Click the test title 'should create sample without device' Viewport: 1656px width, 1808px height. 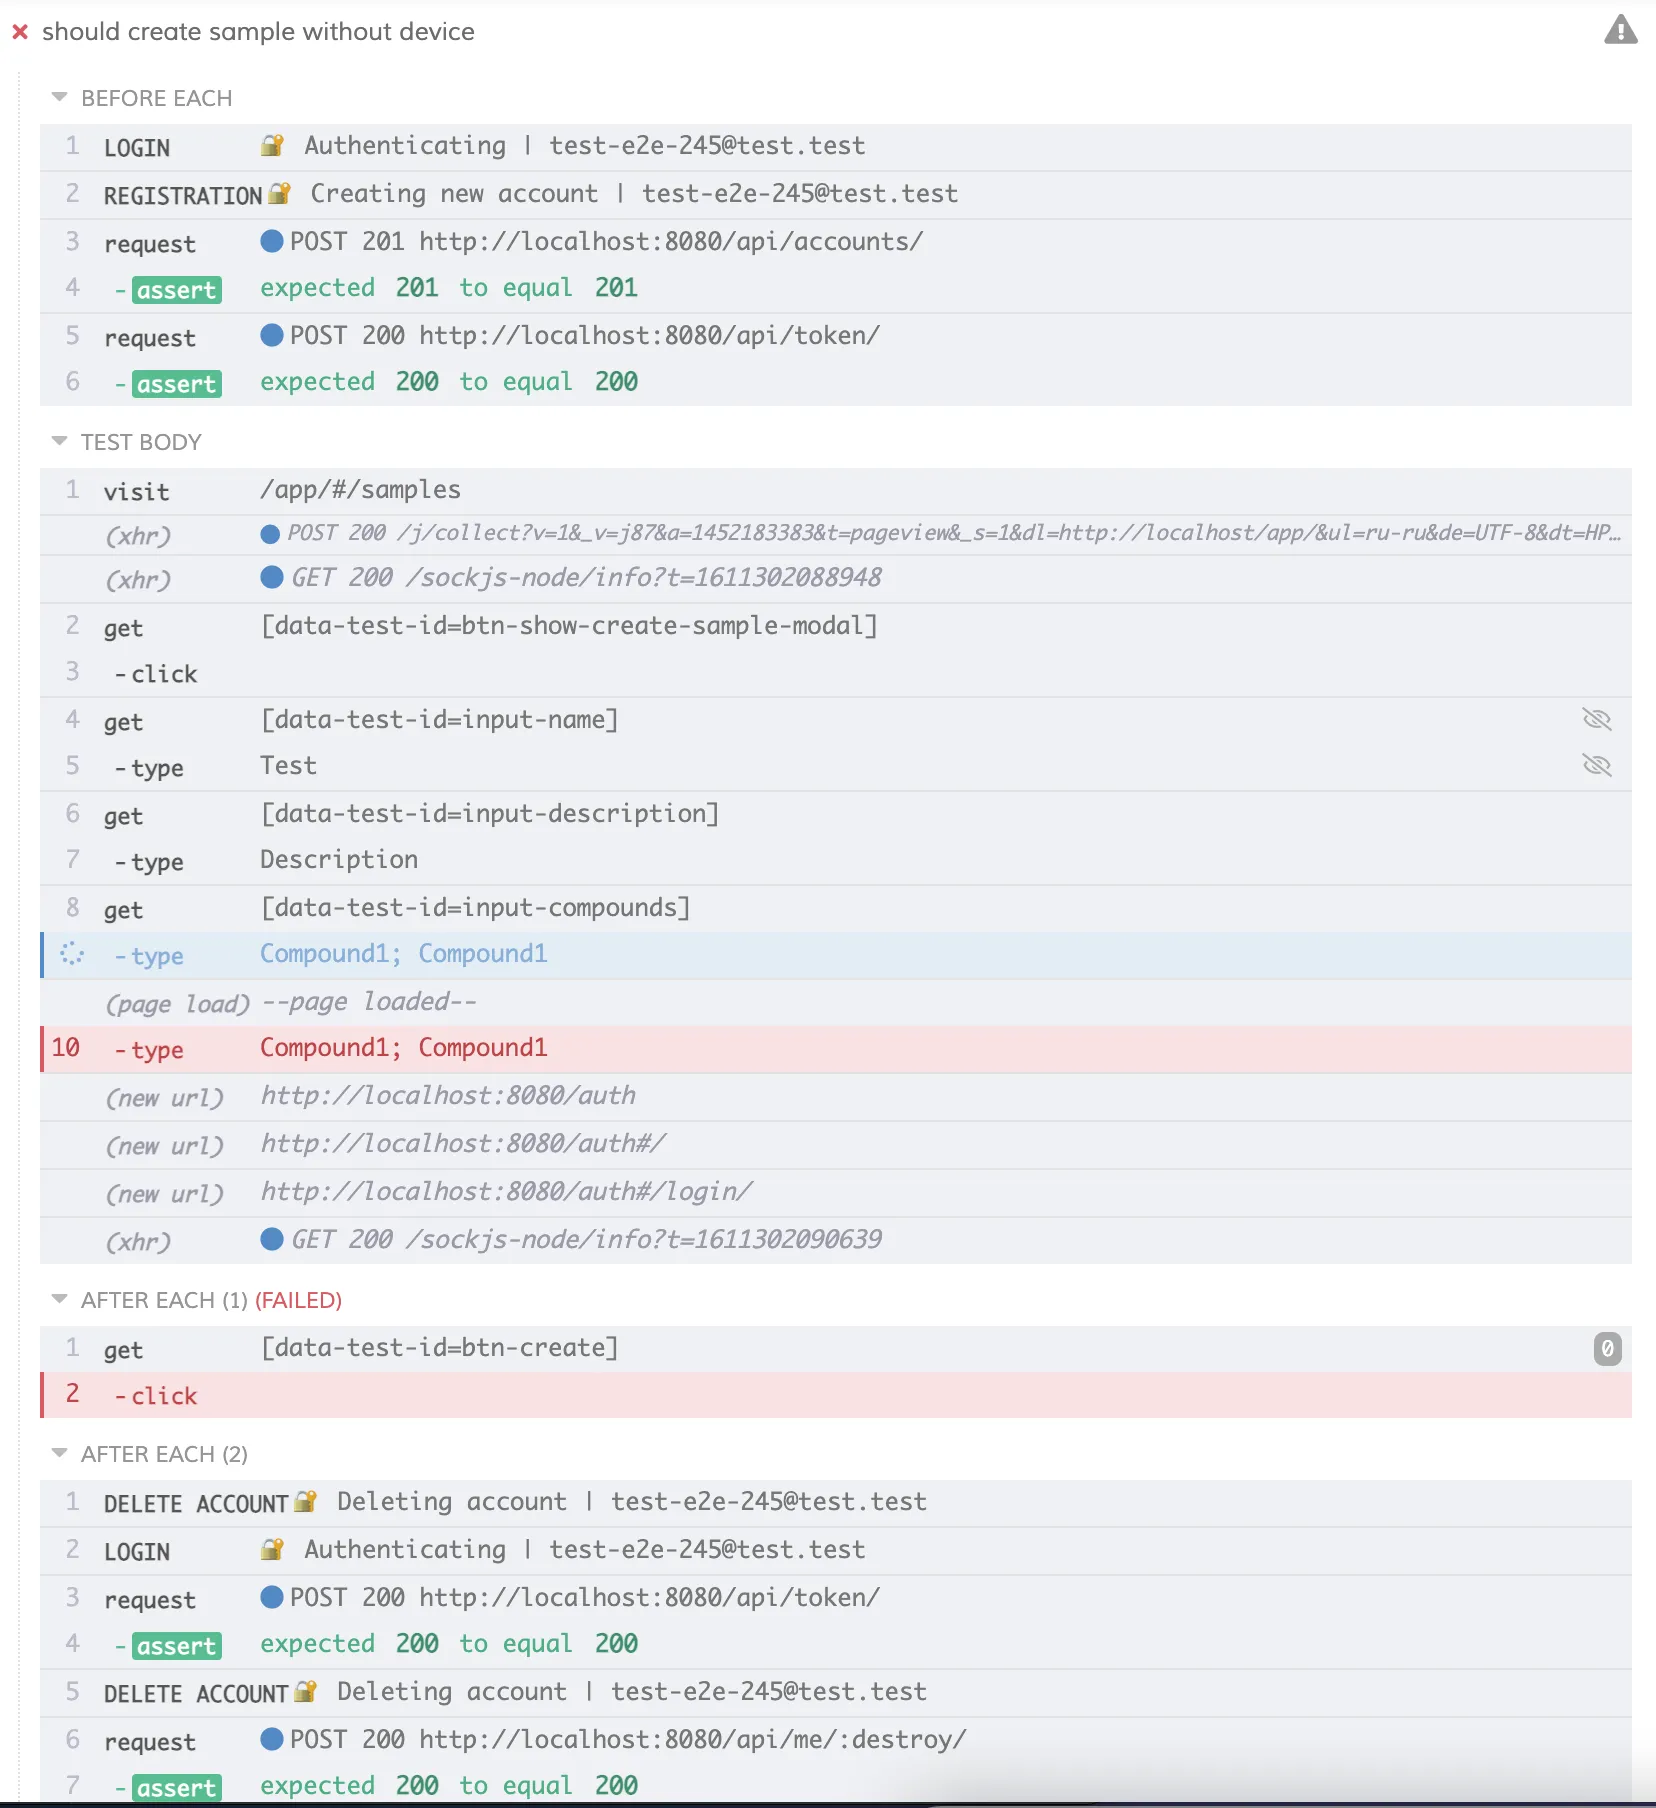(258, 32)
